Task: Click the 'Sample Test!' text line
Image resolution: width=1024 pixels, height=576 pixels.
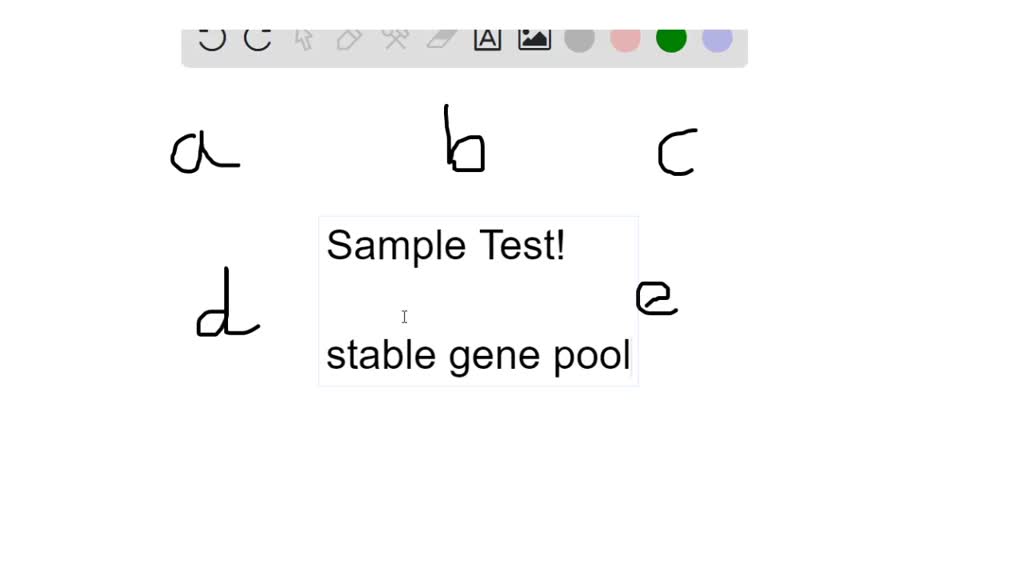Action: [x=446, y=246]
